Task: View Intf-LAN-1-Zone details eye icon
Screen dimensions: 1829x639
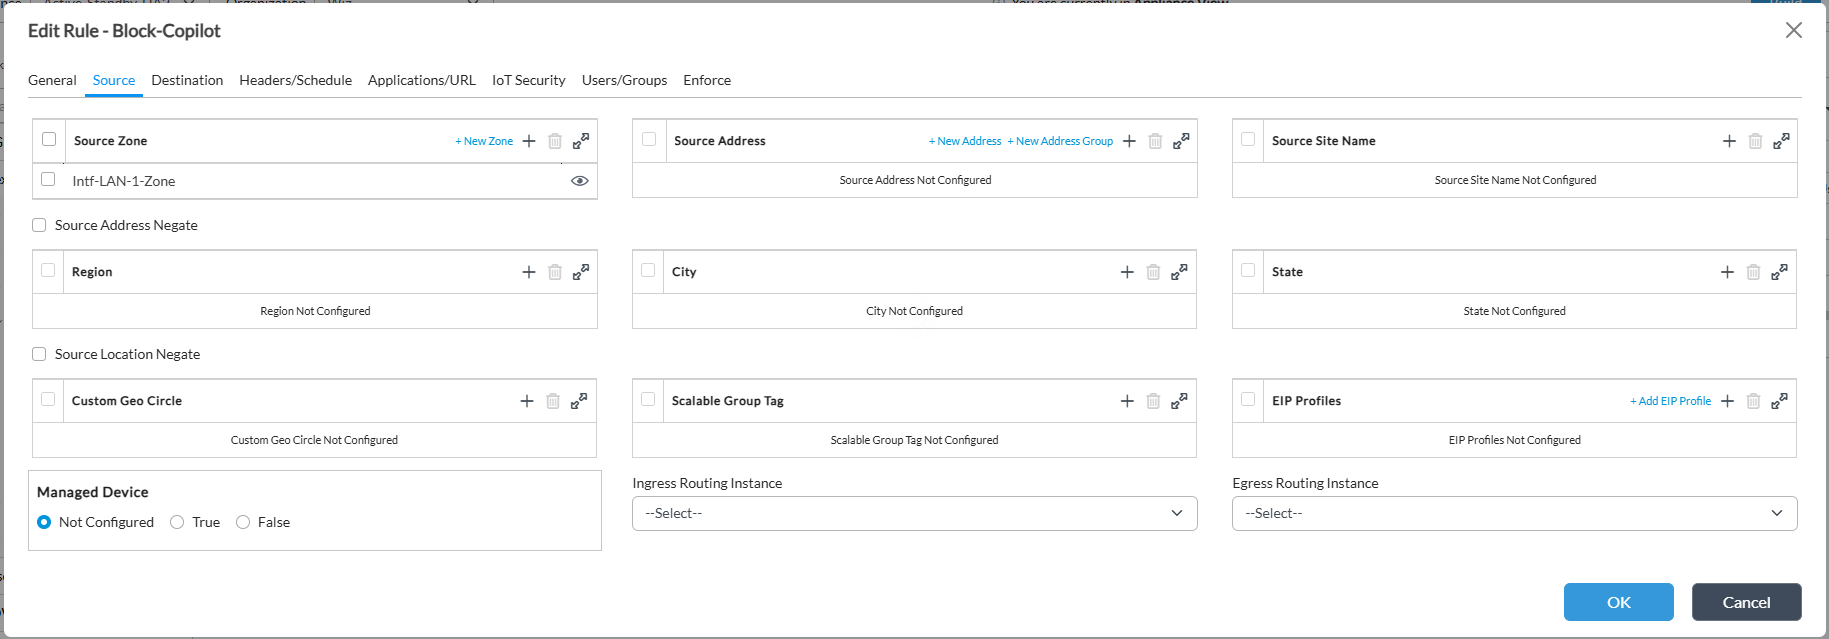Action: (x=579, y=181)
